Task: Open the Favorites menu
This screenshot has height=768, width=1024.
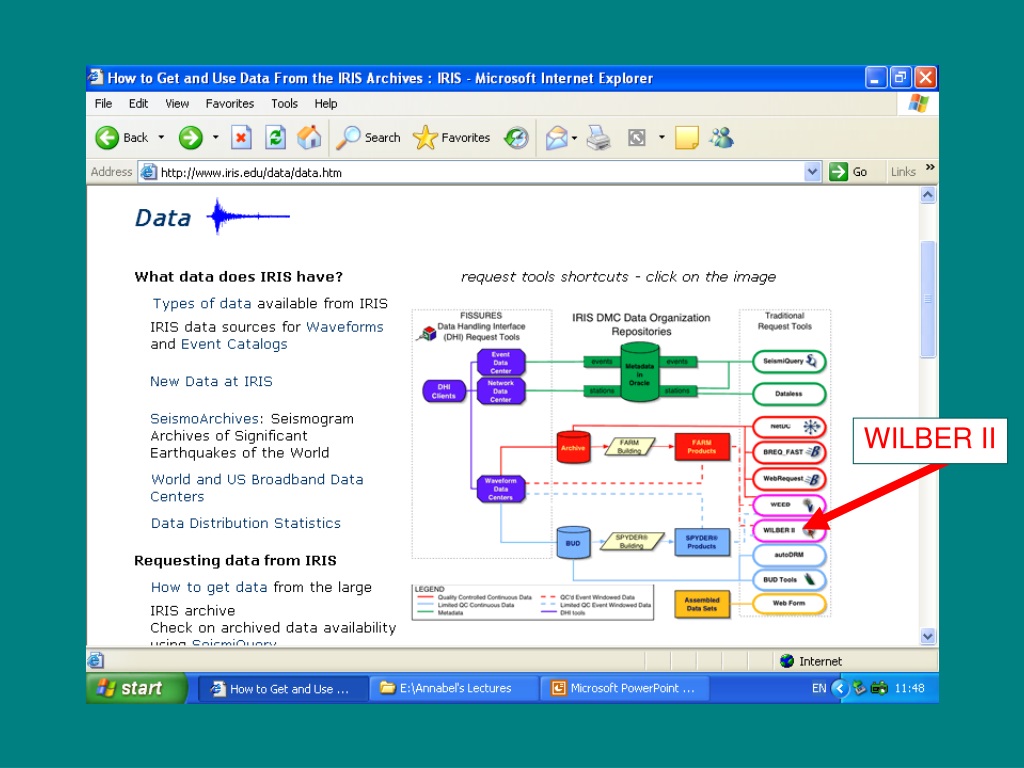Action: 229,103
